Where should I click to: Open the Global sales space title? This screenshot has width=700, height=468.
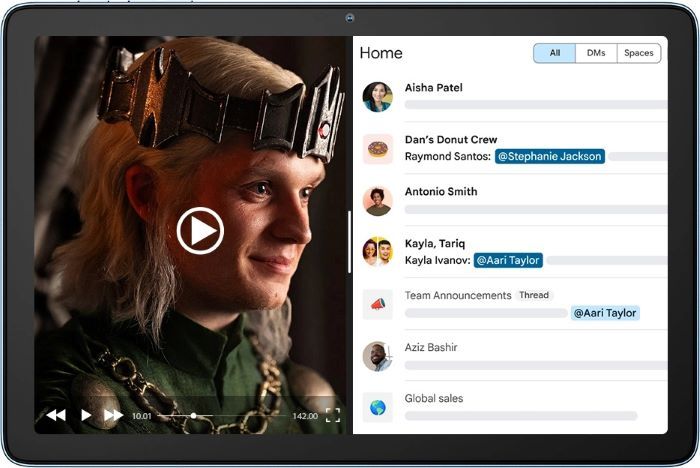(x=433, y=398)
